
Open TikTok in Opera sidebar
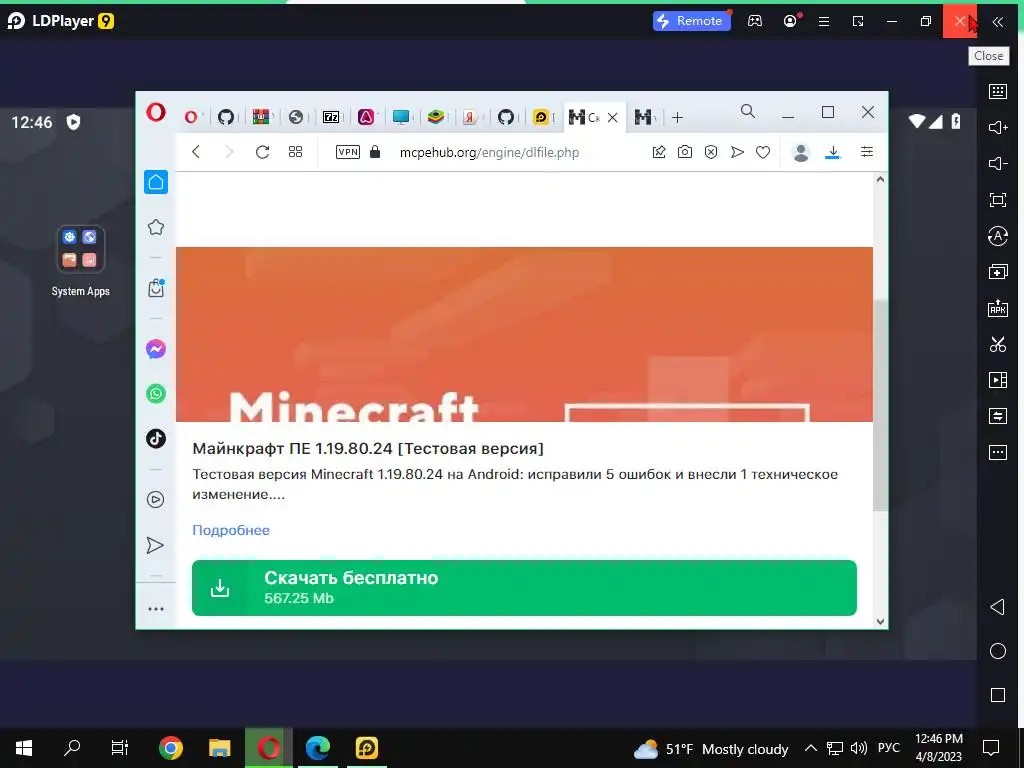155,439
